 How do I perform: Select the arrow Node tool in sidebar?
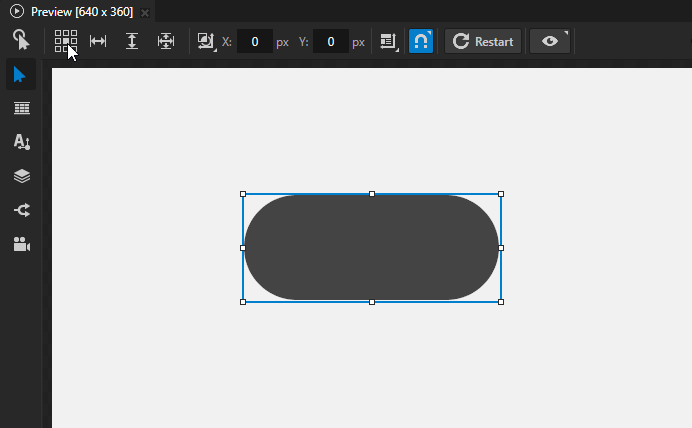point(21,74)
